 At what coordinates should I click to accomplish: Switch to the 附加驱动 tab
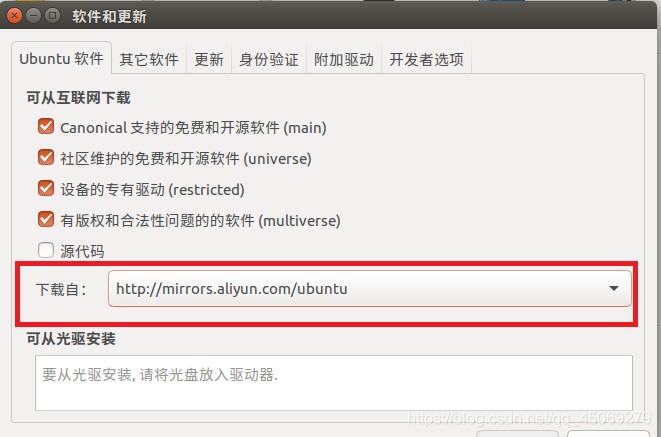[344, 59]
